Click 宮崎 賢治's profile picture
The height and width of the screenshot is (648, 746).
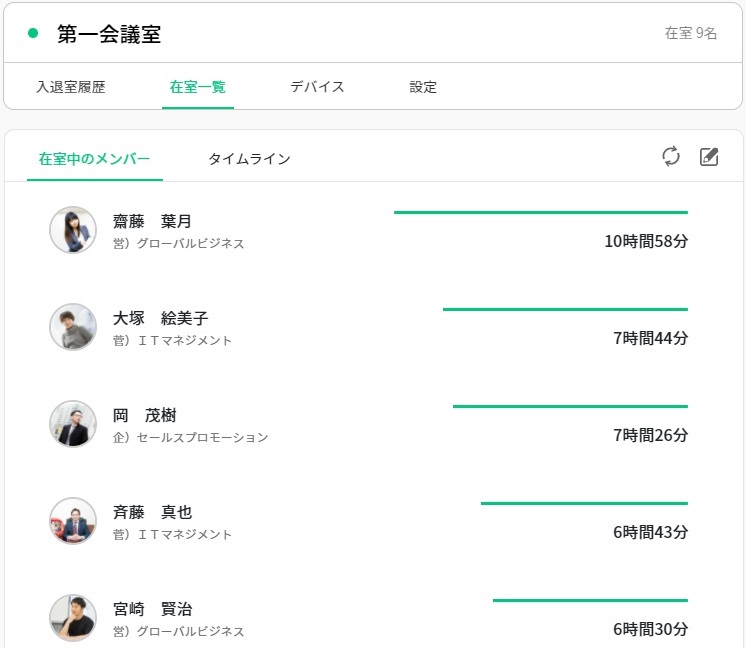point(73,618)
